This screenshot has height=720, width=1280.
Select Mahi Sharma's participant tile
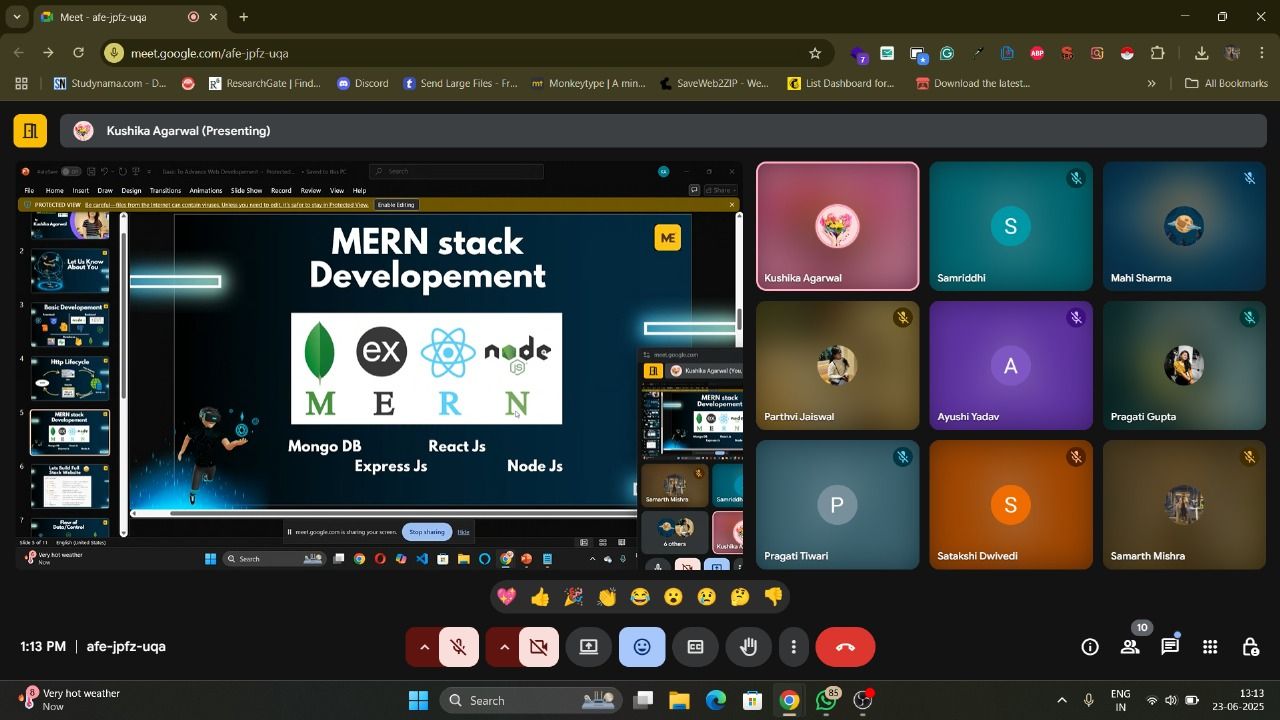[x=1184, y=226]
